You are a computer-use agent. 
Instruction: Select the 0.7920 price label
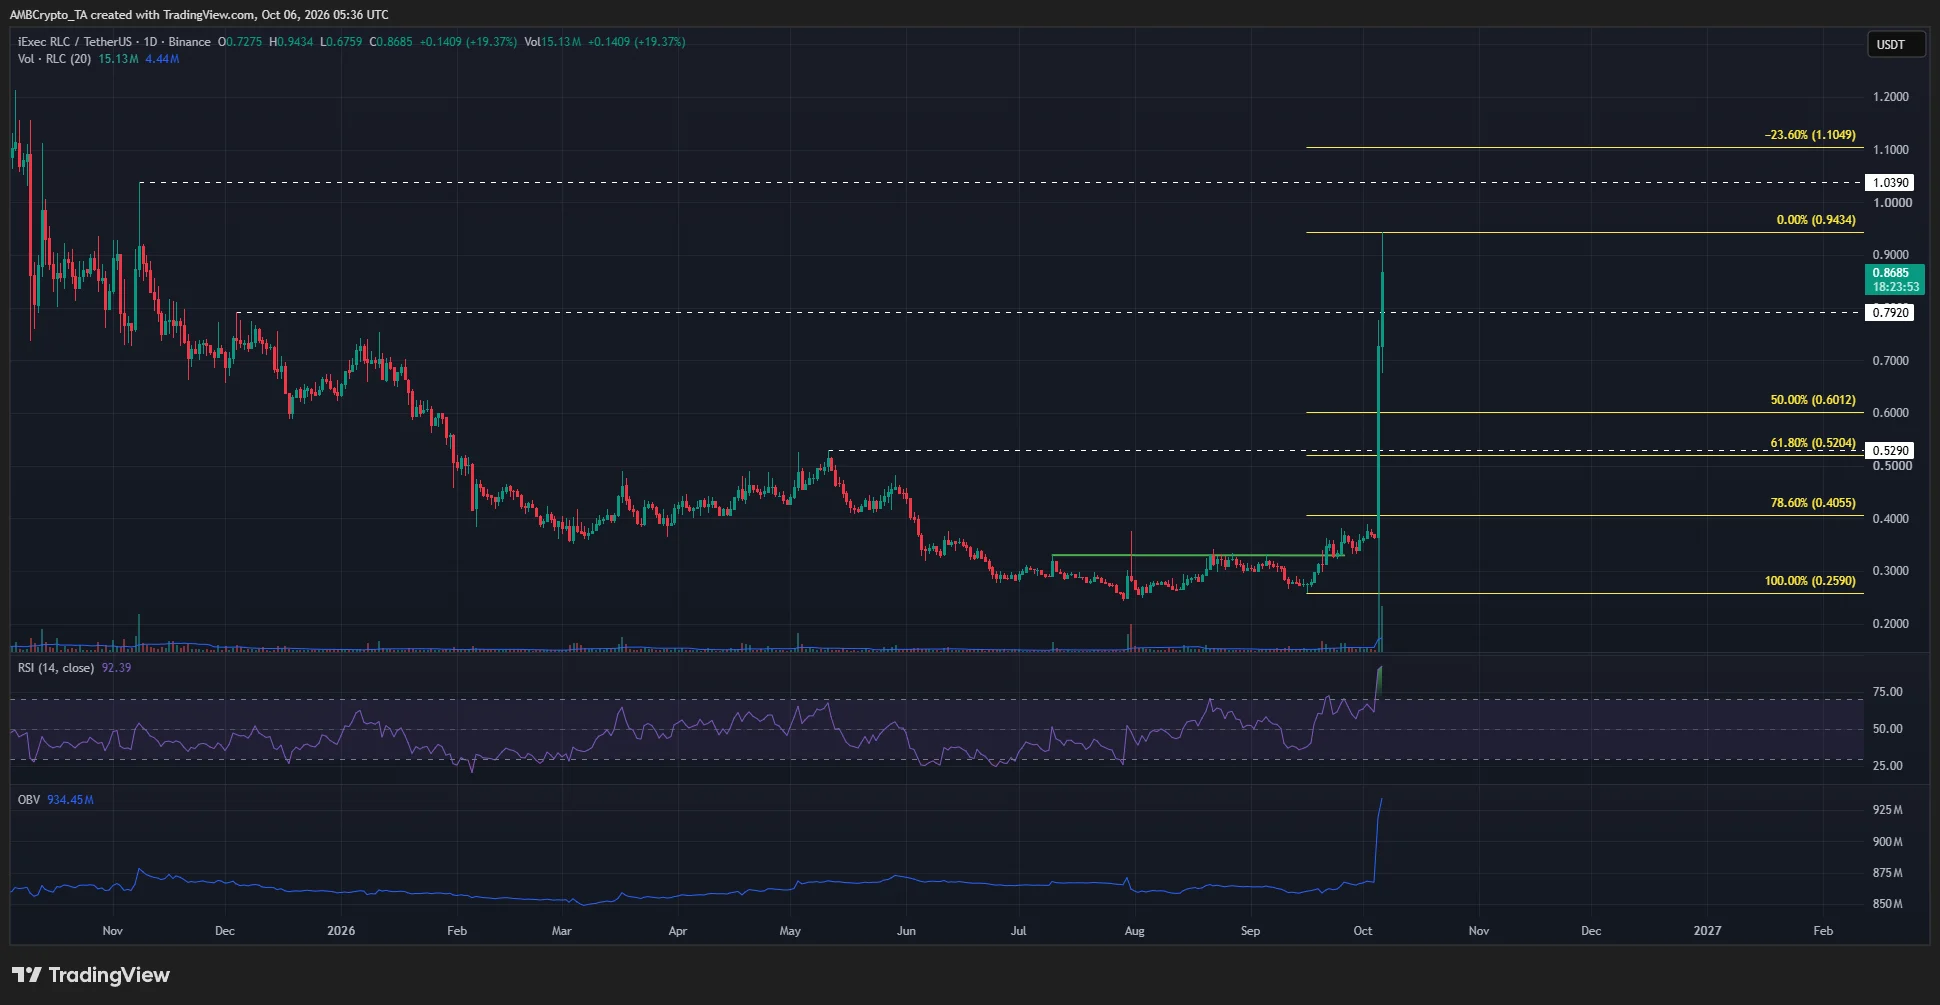coord(1891,313)
